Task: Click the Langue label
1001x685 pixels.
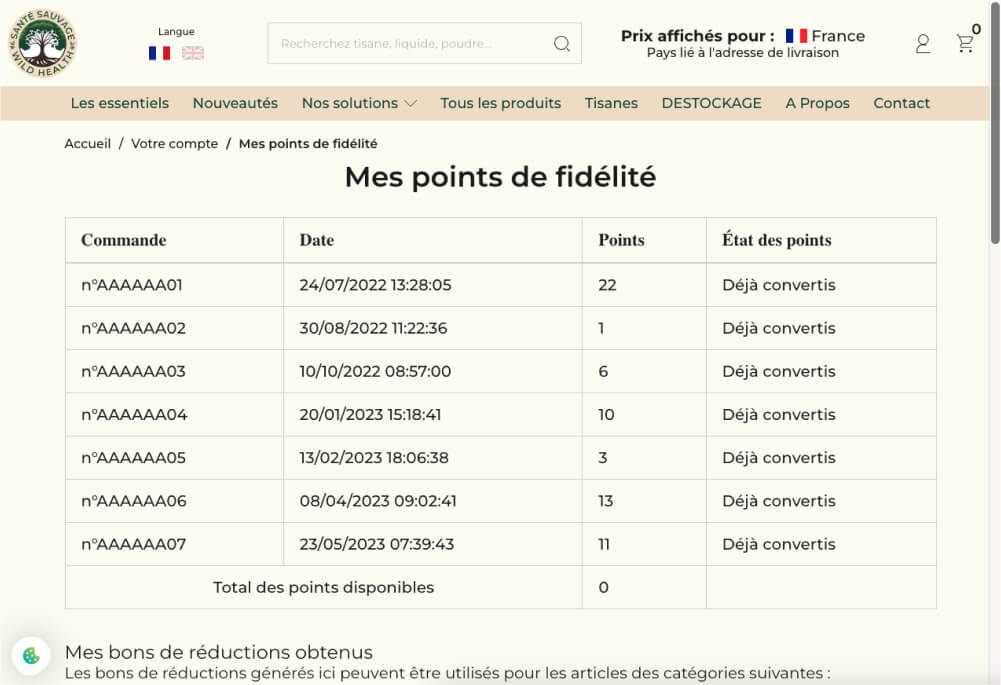Action: coord(176,31)
